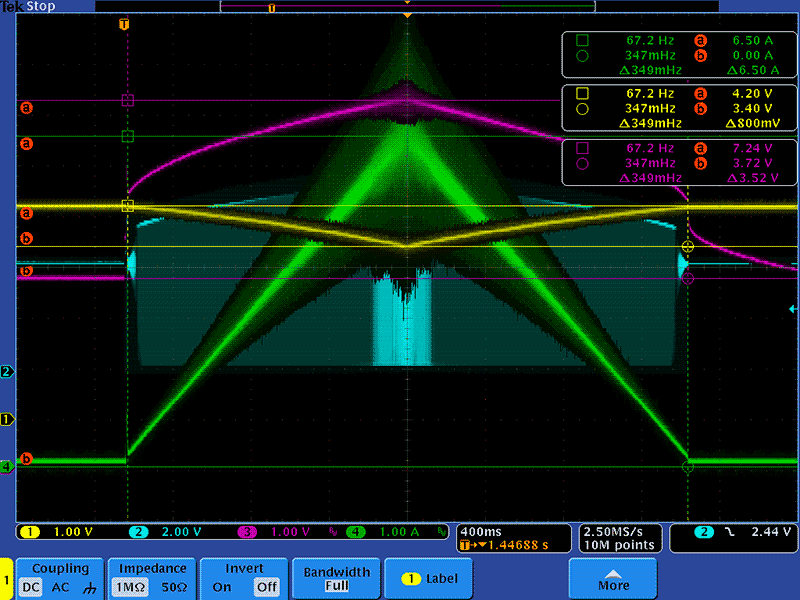Click the cyan trigger source 2 badge

[704, 532]
